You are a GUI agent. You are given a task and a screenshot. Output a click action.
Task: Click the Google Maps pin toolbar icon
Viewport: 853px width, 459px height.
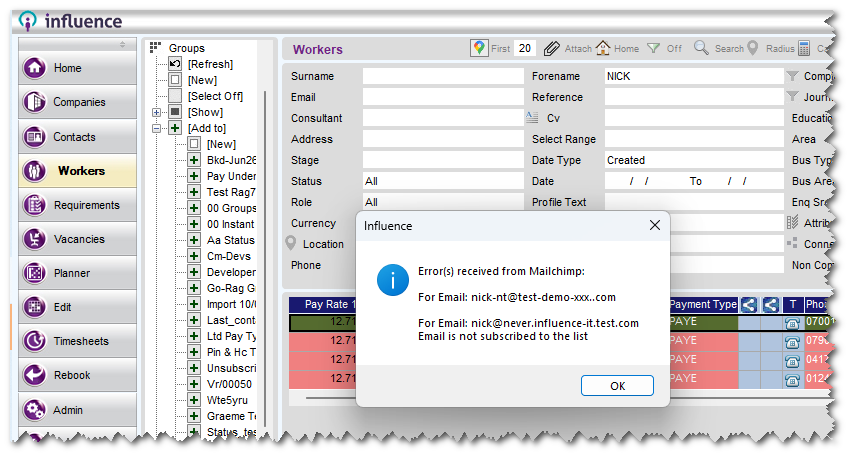[x=479, y=48]
